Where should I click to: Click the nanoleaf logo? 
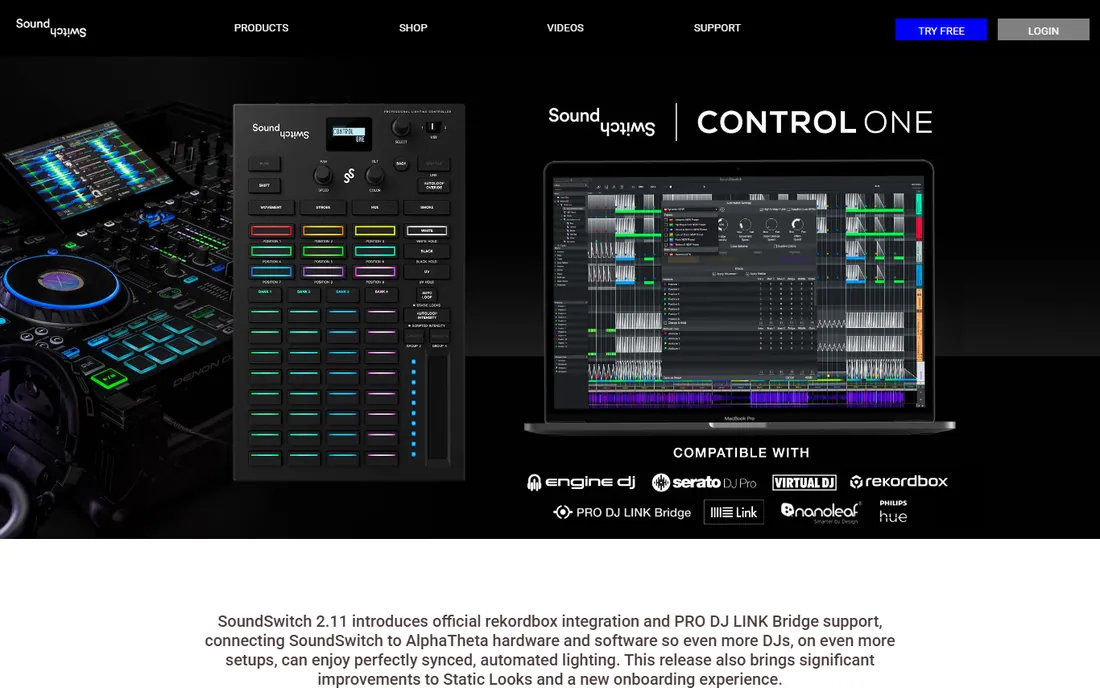click(x=820, y=512)
